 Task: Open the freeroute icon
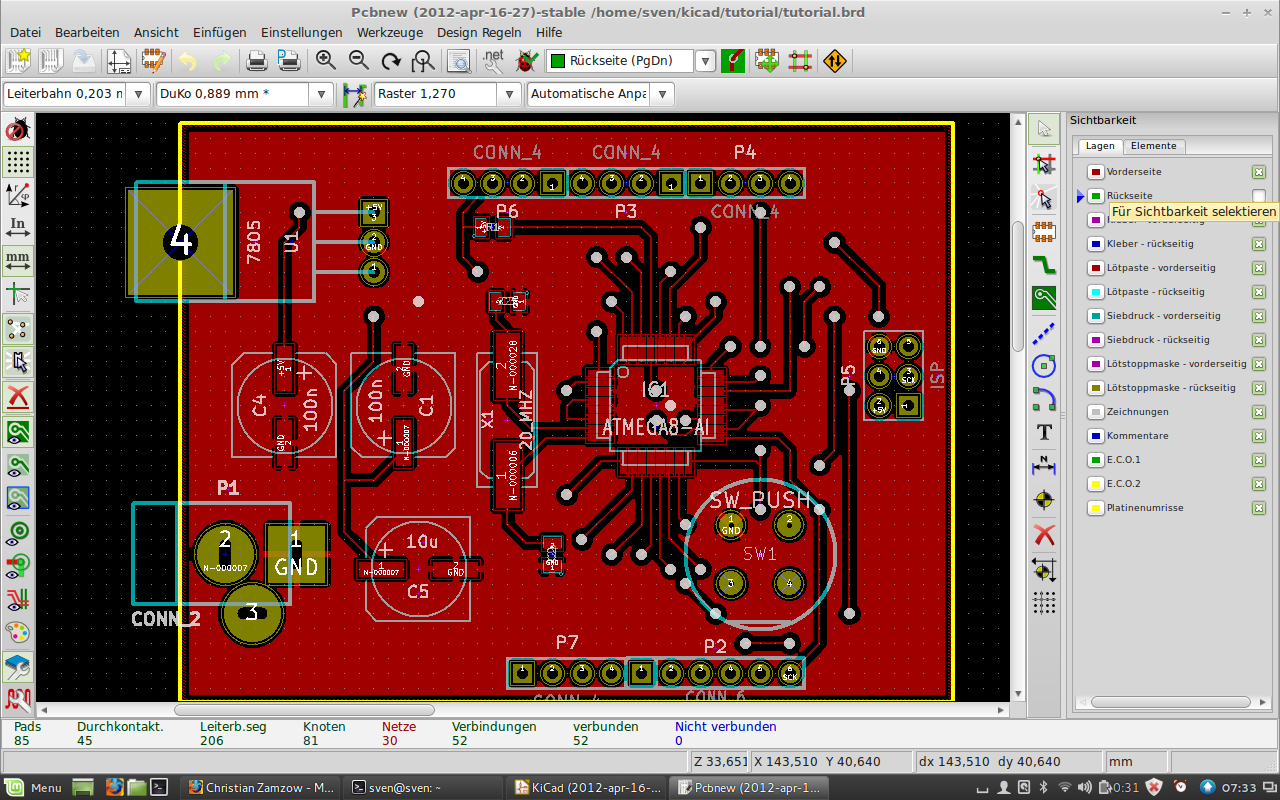(835, 61)
